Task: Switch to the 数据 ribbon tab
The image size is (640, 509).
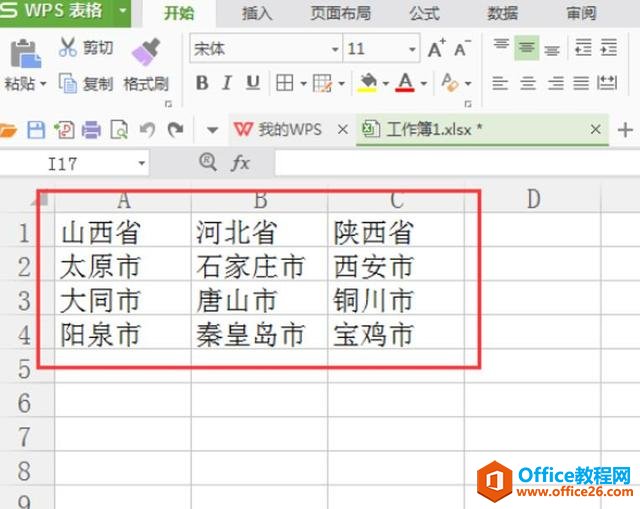Action: [502, 13]
